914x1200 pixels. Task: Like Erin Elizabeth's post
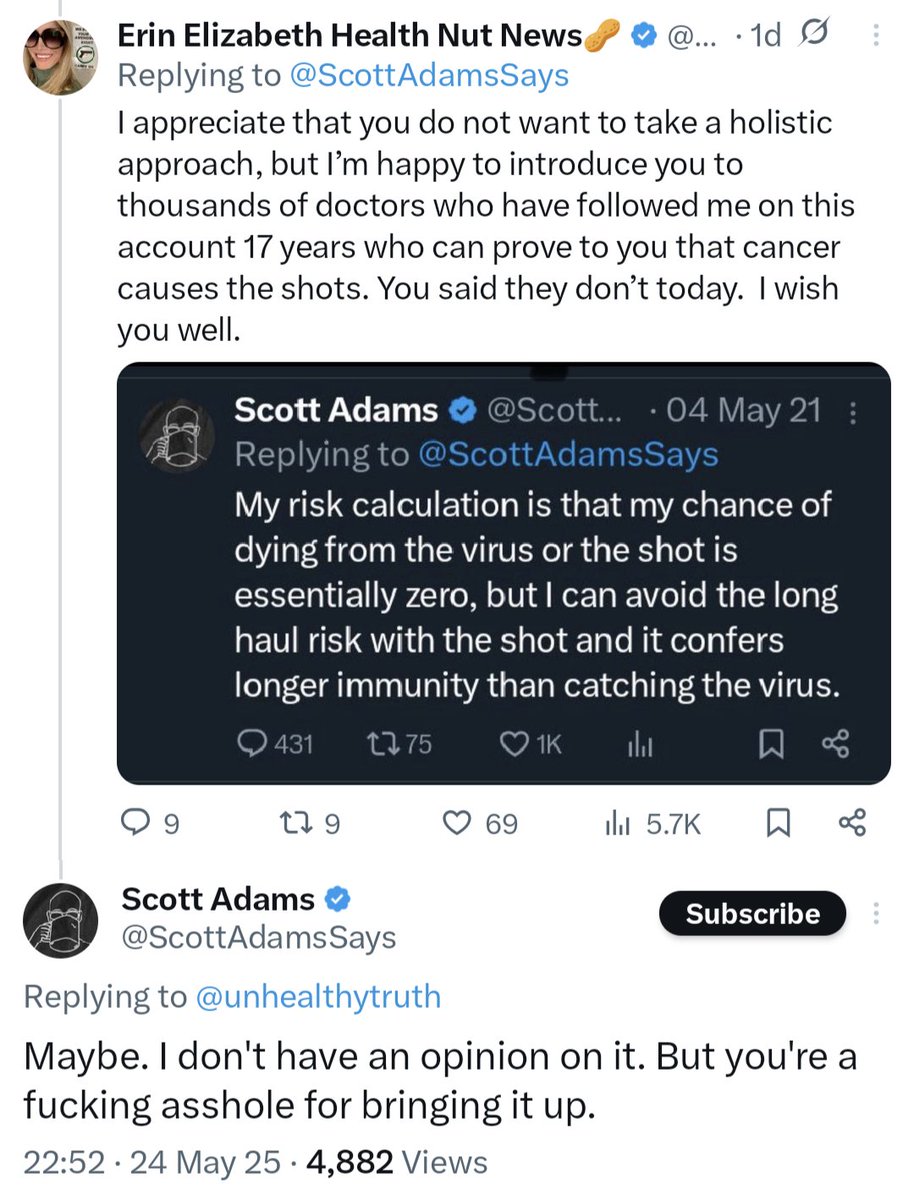pos(456,824)
